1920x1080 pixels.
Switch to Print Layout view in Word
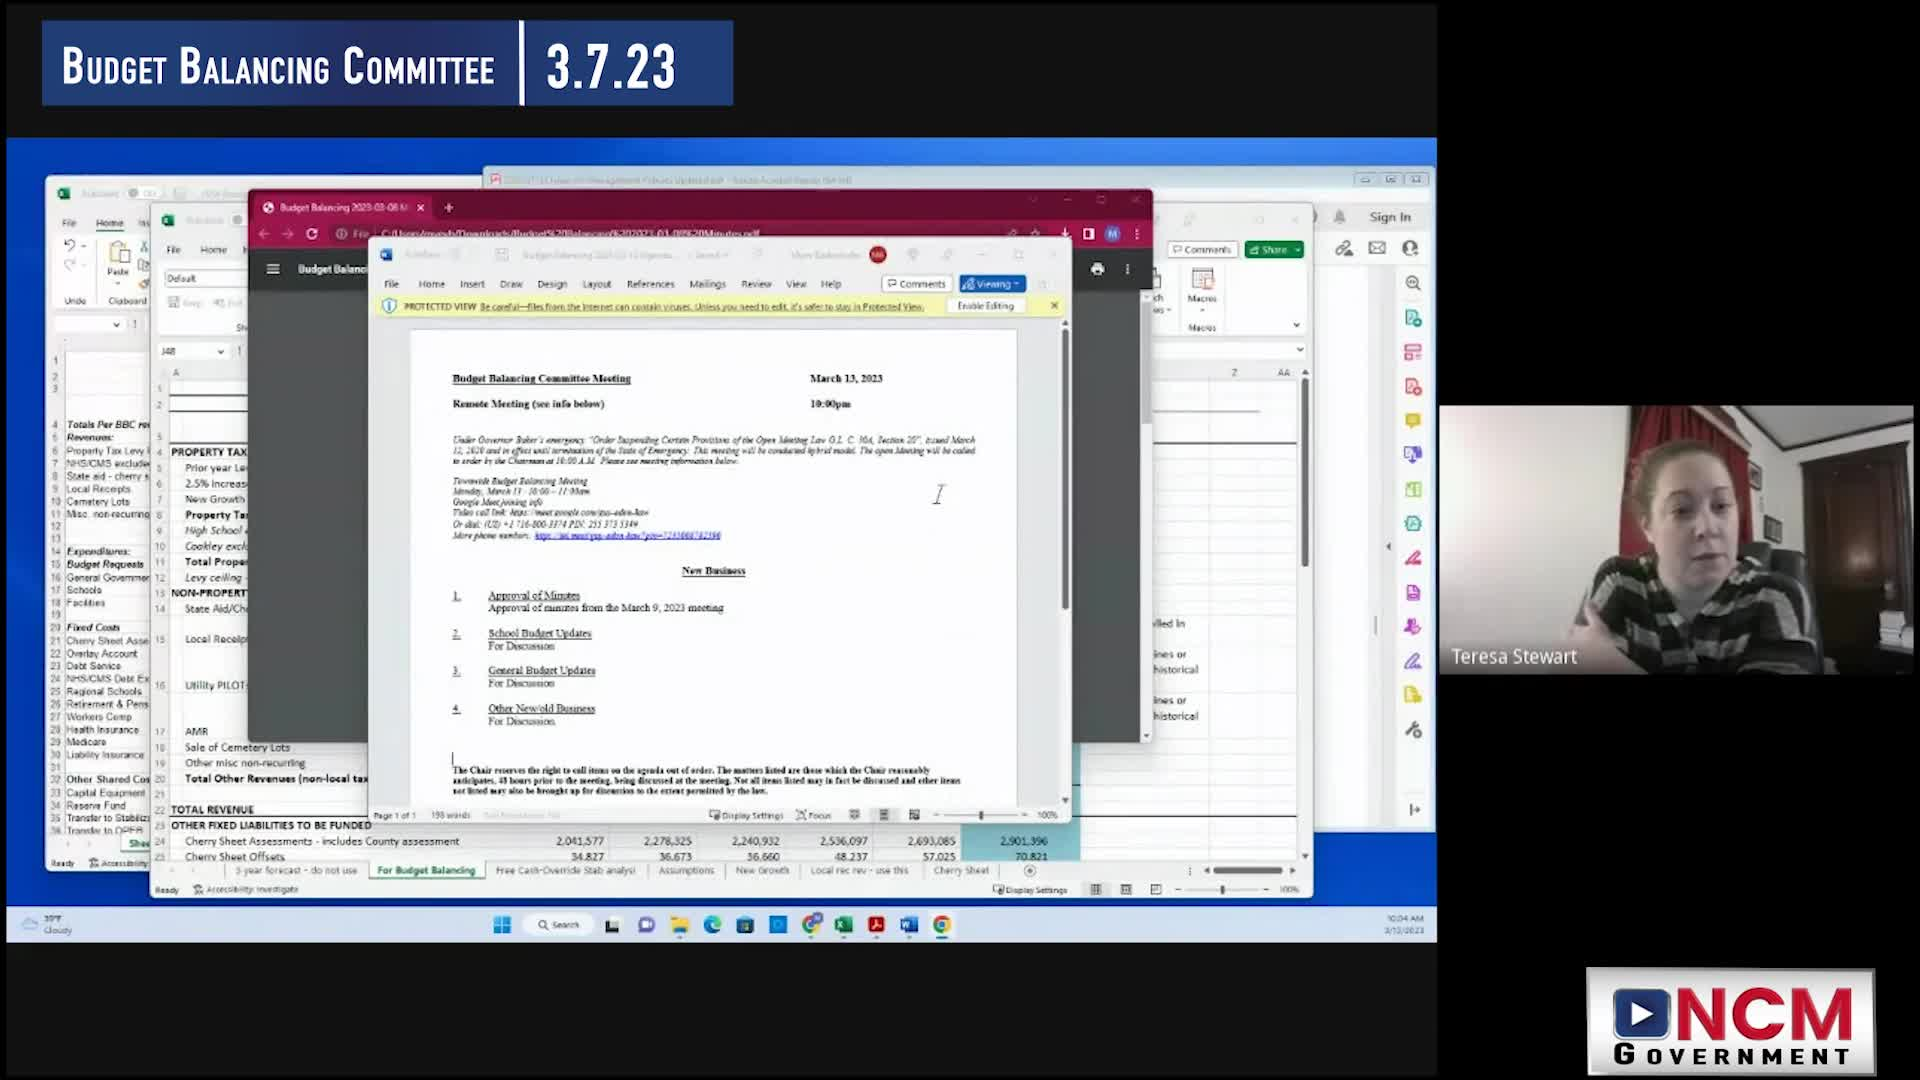click(x=884, y=815)
